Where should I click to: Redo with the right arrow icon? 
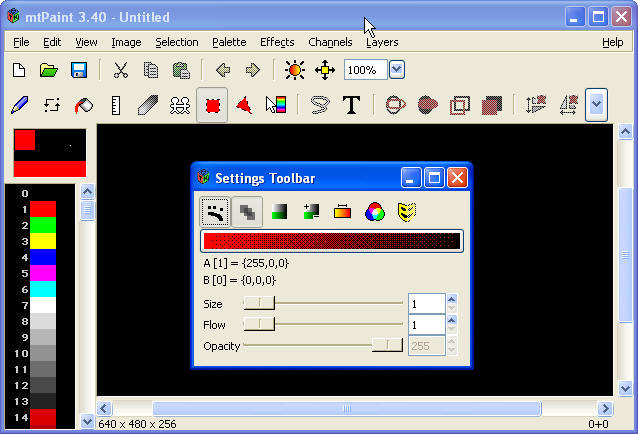coord(253,70)
